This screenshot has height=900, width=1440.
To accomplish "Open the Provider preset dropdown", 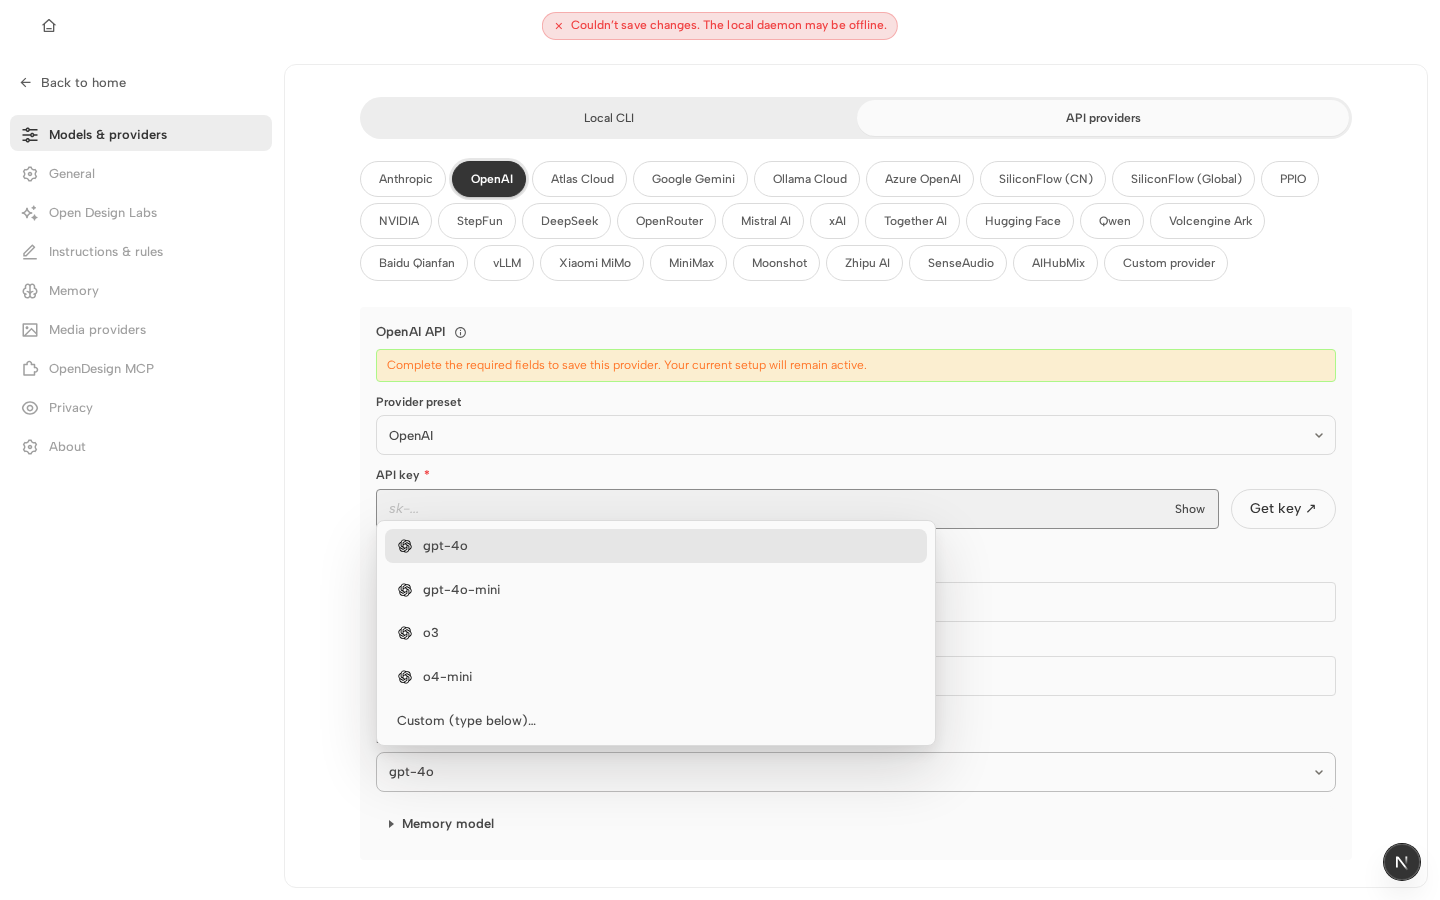I will point(856,435).
